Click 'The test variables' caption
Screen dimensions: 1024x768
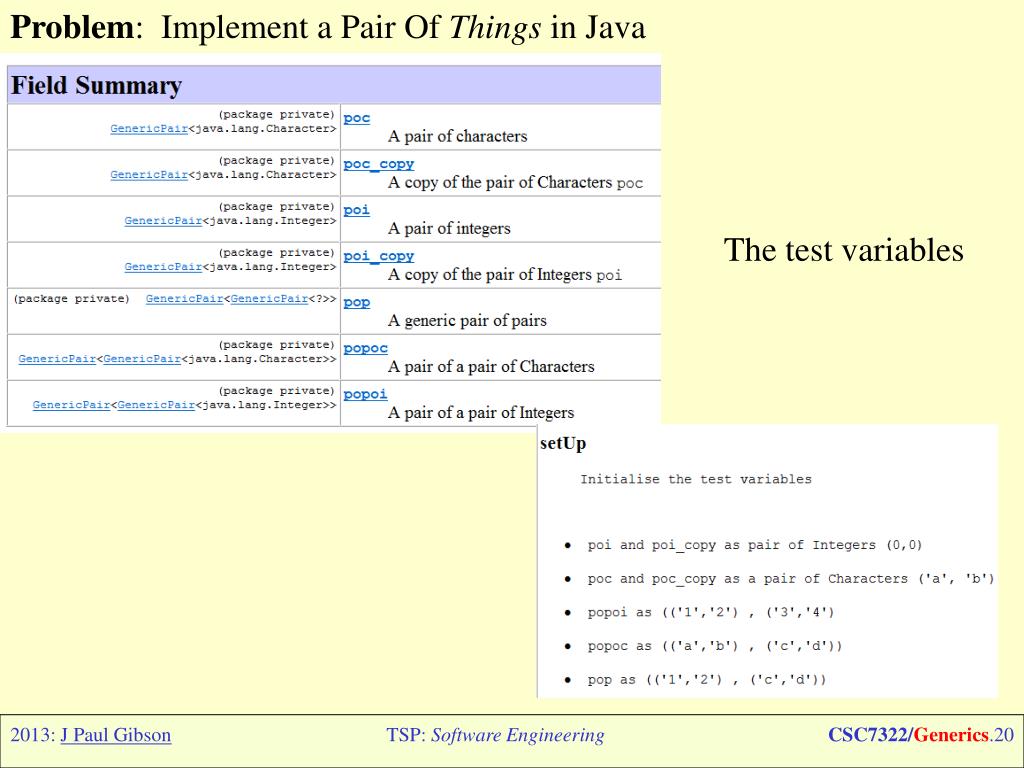843,250
